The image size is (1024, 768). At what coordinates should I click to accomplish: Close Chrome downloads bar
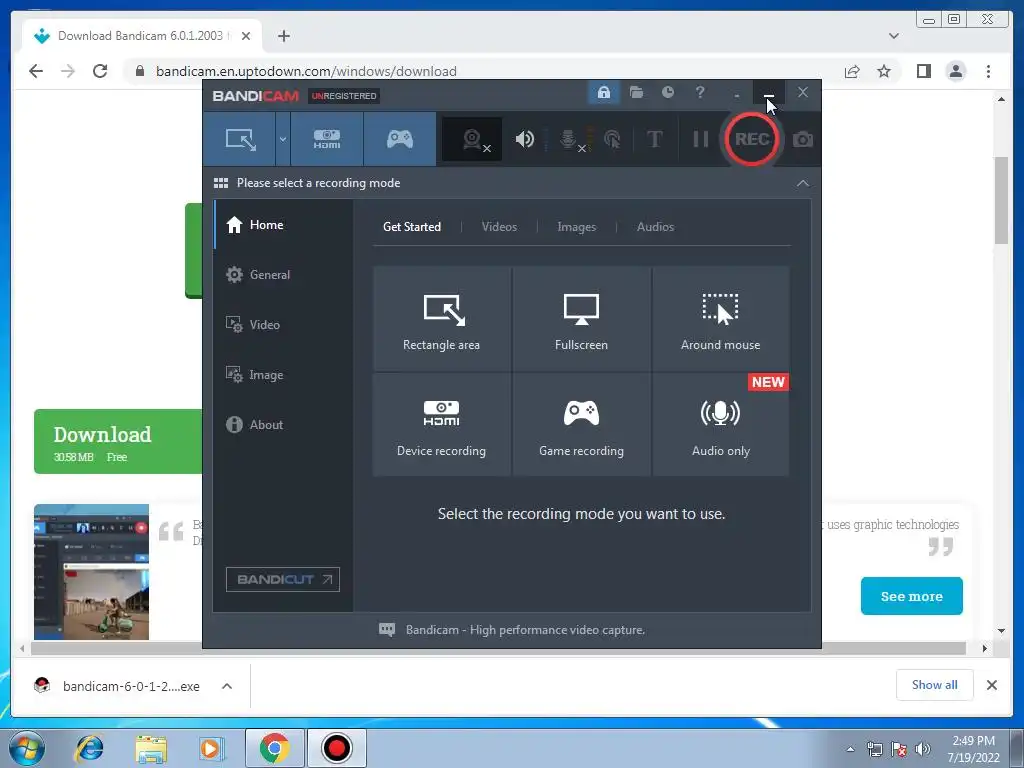(991, 684)
